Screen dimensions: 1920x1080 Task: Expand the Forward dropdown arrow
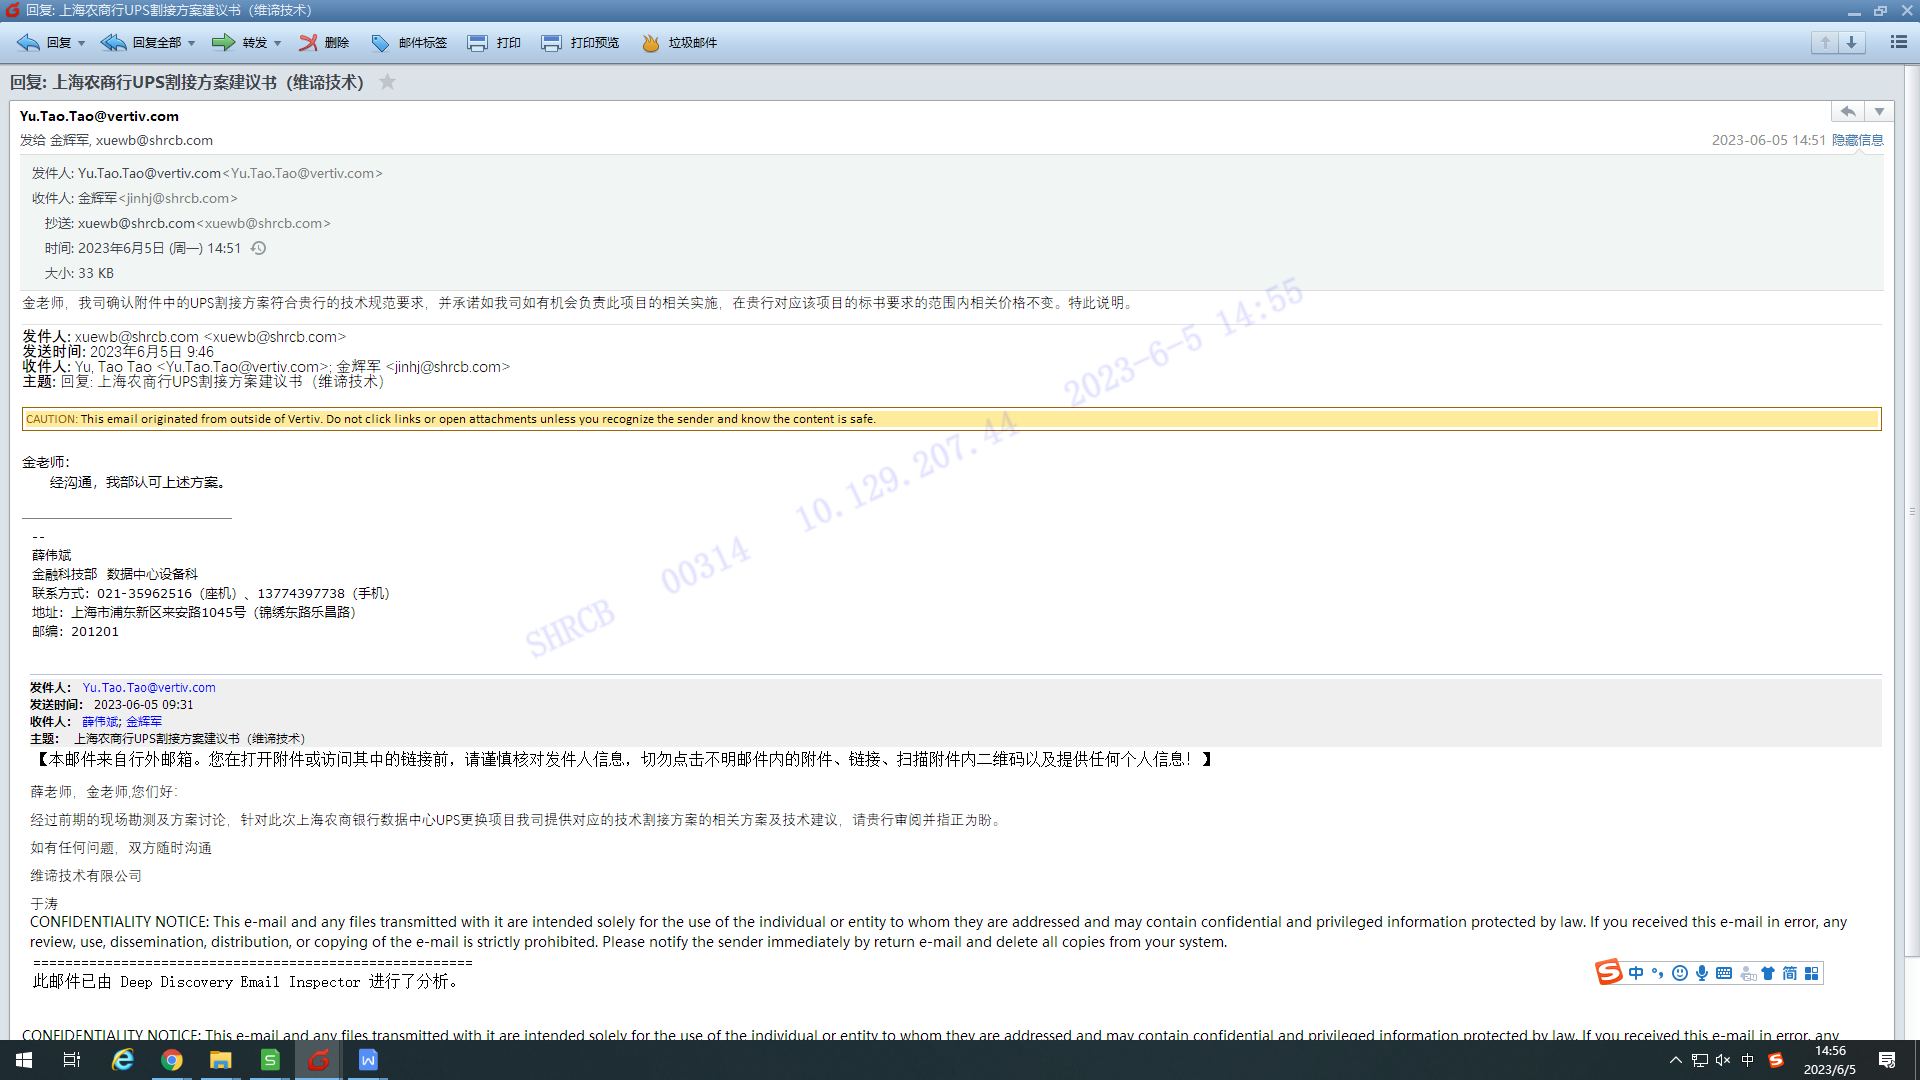click(x=277, y=43)
